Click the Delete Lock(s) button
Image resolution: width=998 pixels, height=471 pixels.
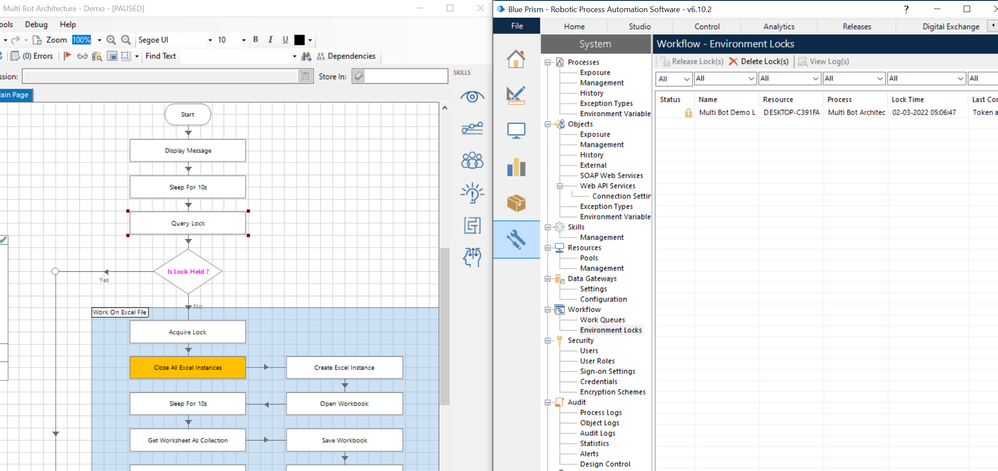pos(759,62)
